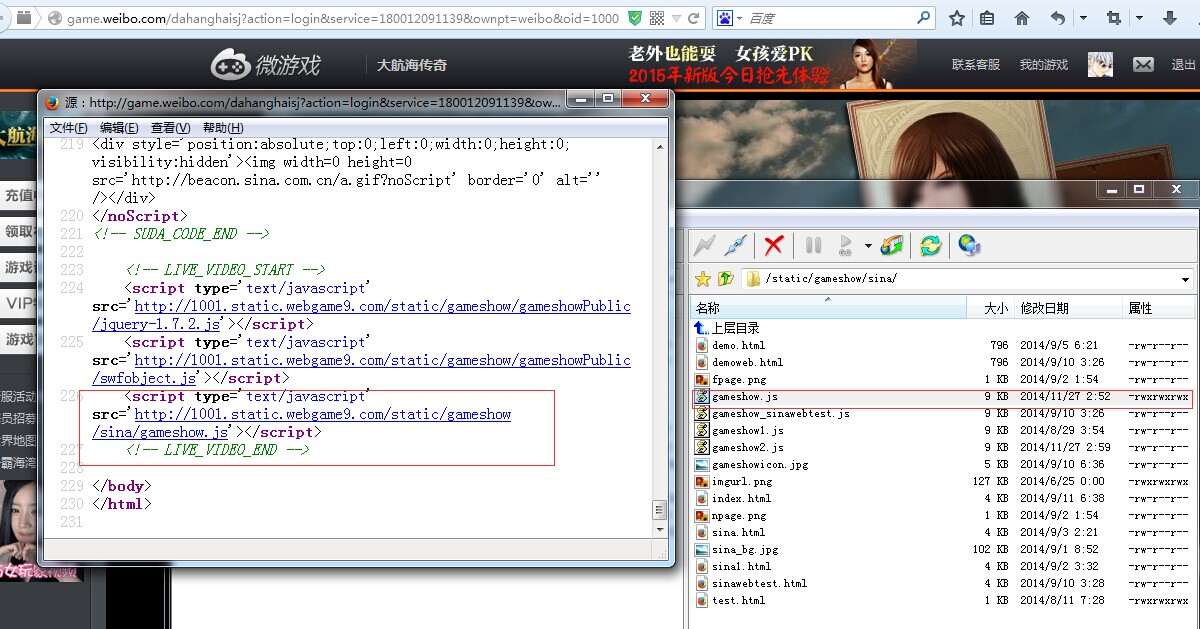Select sina_bg.jpg in the FTP file list

(x=943, y=549)
